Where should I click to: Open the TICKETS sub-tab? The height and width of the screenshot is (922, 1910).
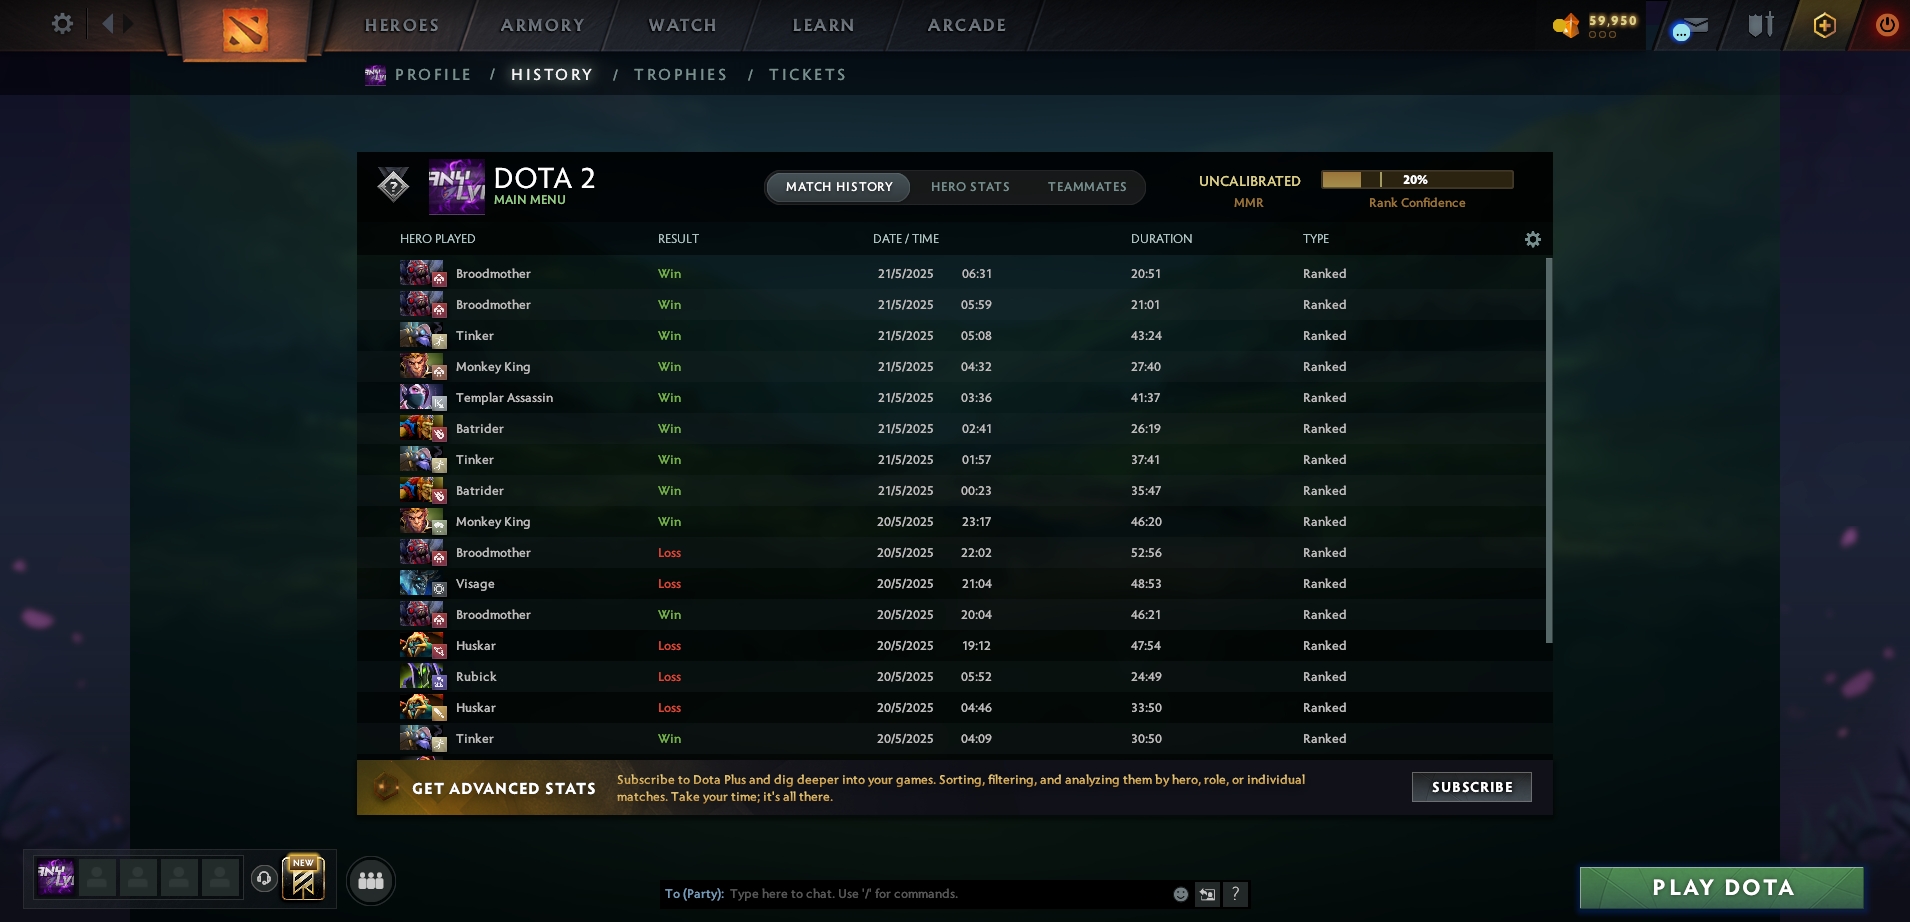[808, 75]
